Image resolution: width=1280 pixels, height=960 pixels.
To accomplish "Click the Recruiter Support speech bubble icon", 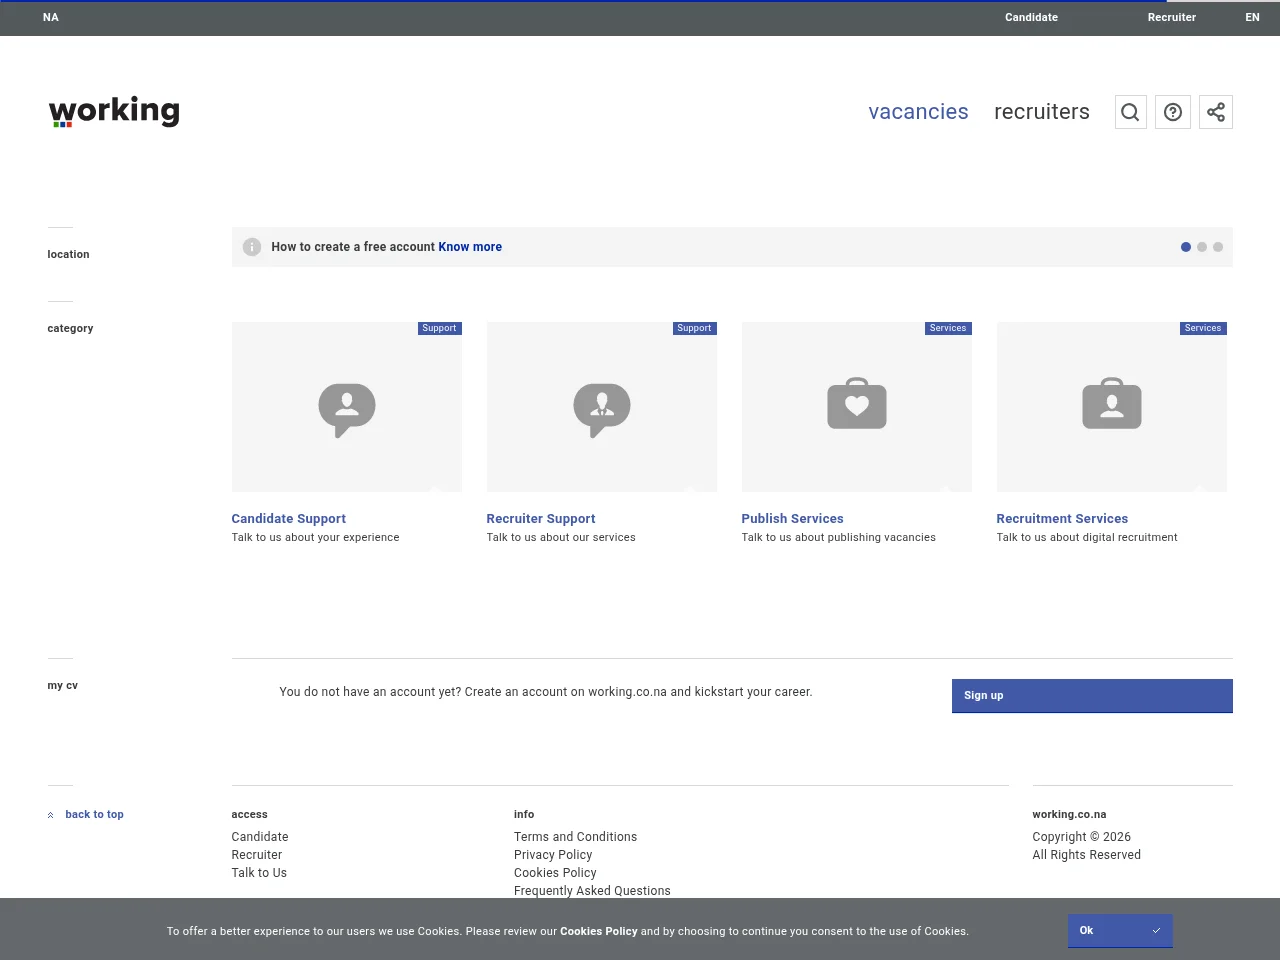I will coord(602,409).
